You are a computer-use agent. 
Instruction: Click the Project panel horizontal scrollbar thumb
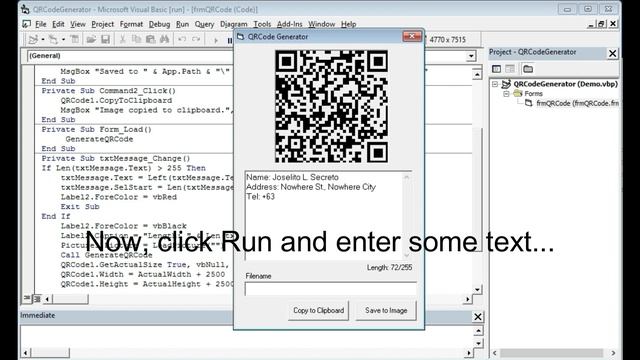[551, 353]
